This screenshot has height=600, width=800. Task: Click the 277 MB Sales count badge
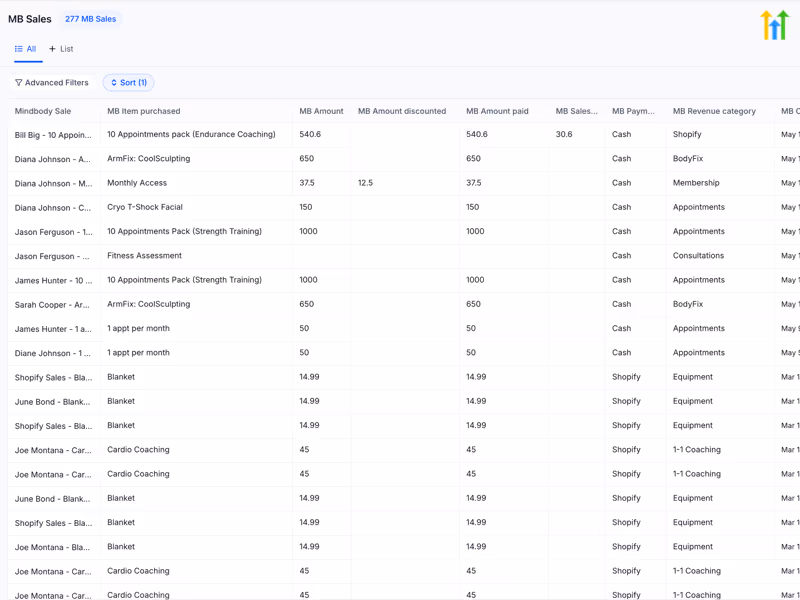click(x=90, y=19)
